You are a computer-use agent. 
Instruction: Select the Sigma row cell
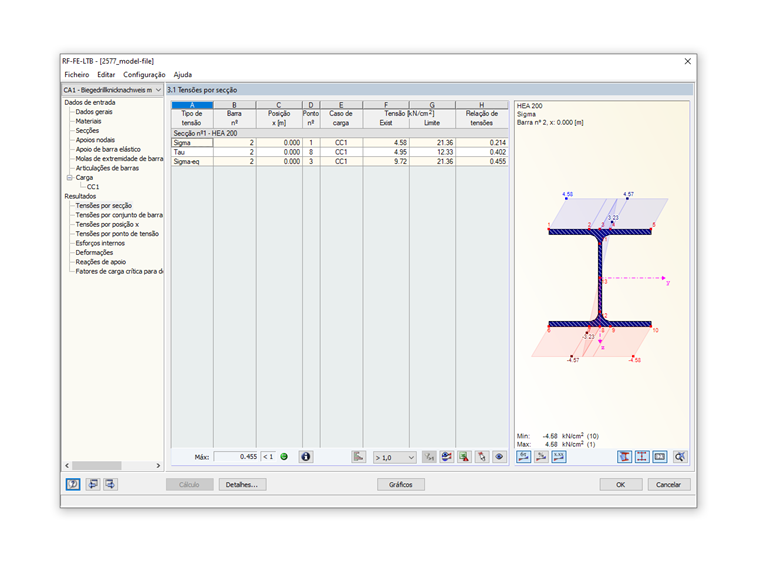pyautogui.click(x=192, y=142)
